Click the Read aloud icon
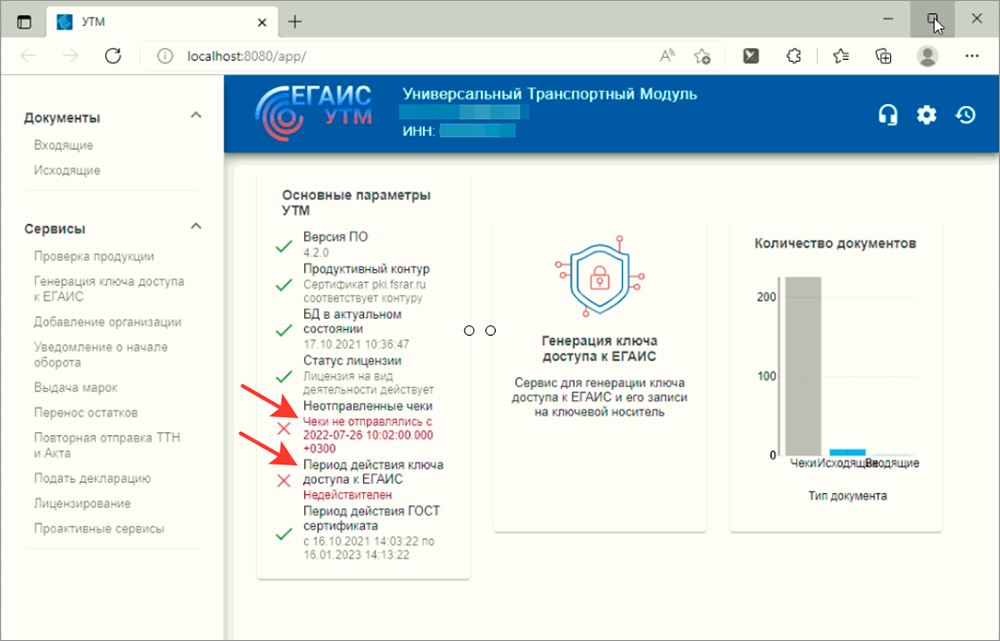Screen dimensions: 1000x641 [667, 56]
